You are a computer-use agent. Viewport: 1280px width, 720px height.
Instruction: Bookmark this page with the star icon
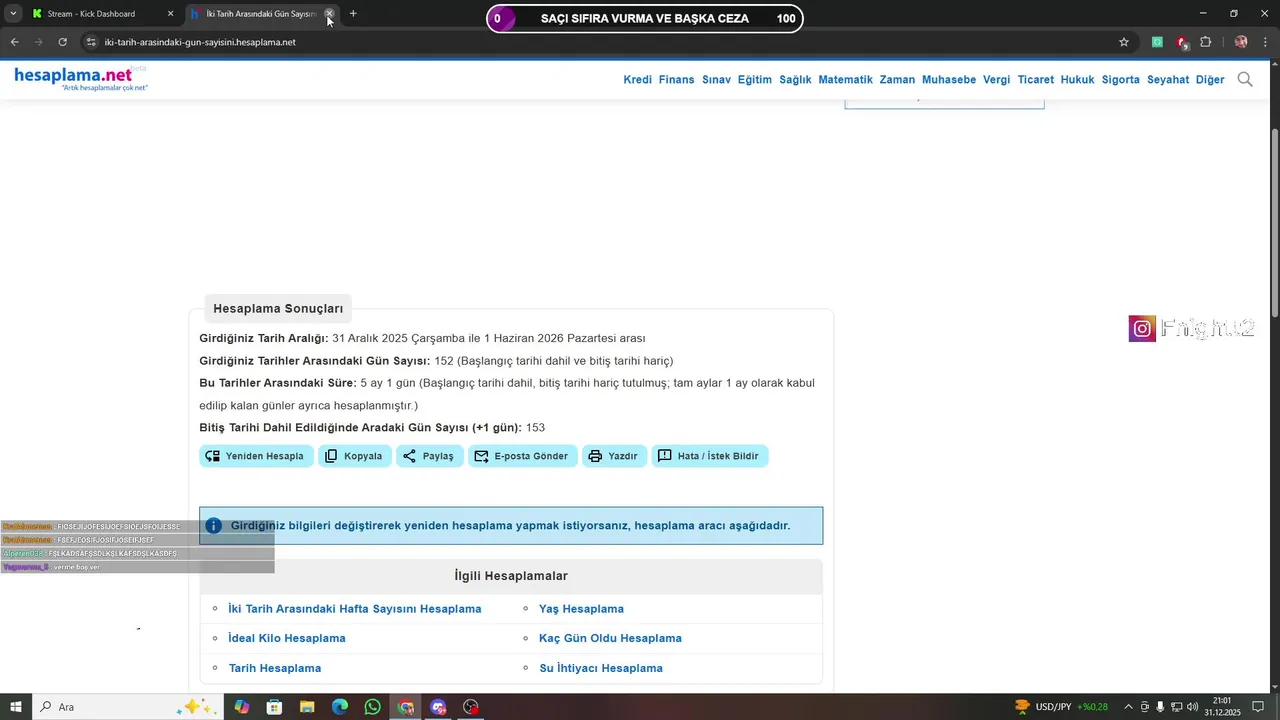click(1124, 42)
